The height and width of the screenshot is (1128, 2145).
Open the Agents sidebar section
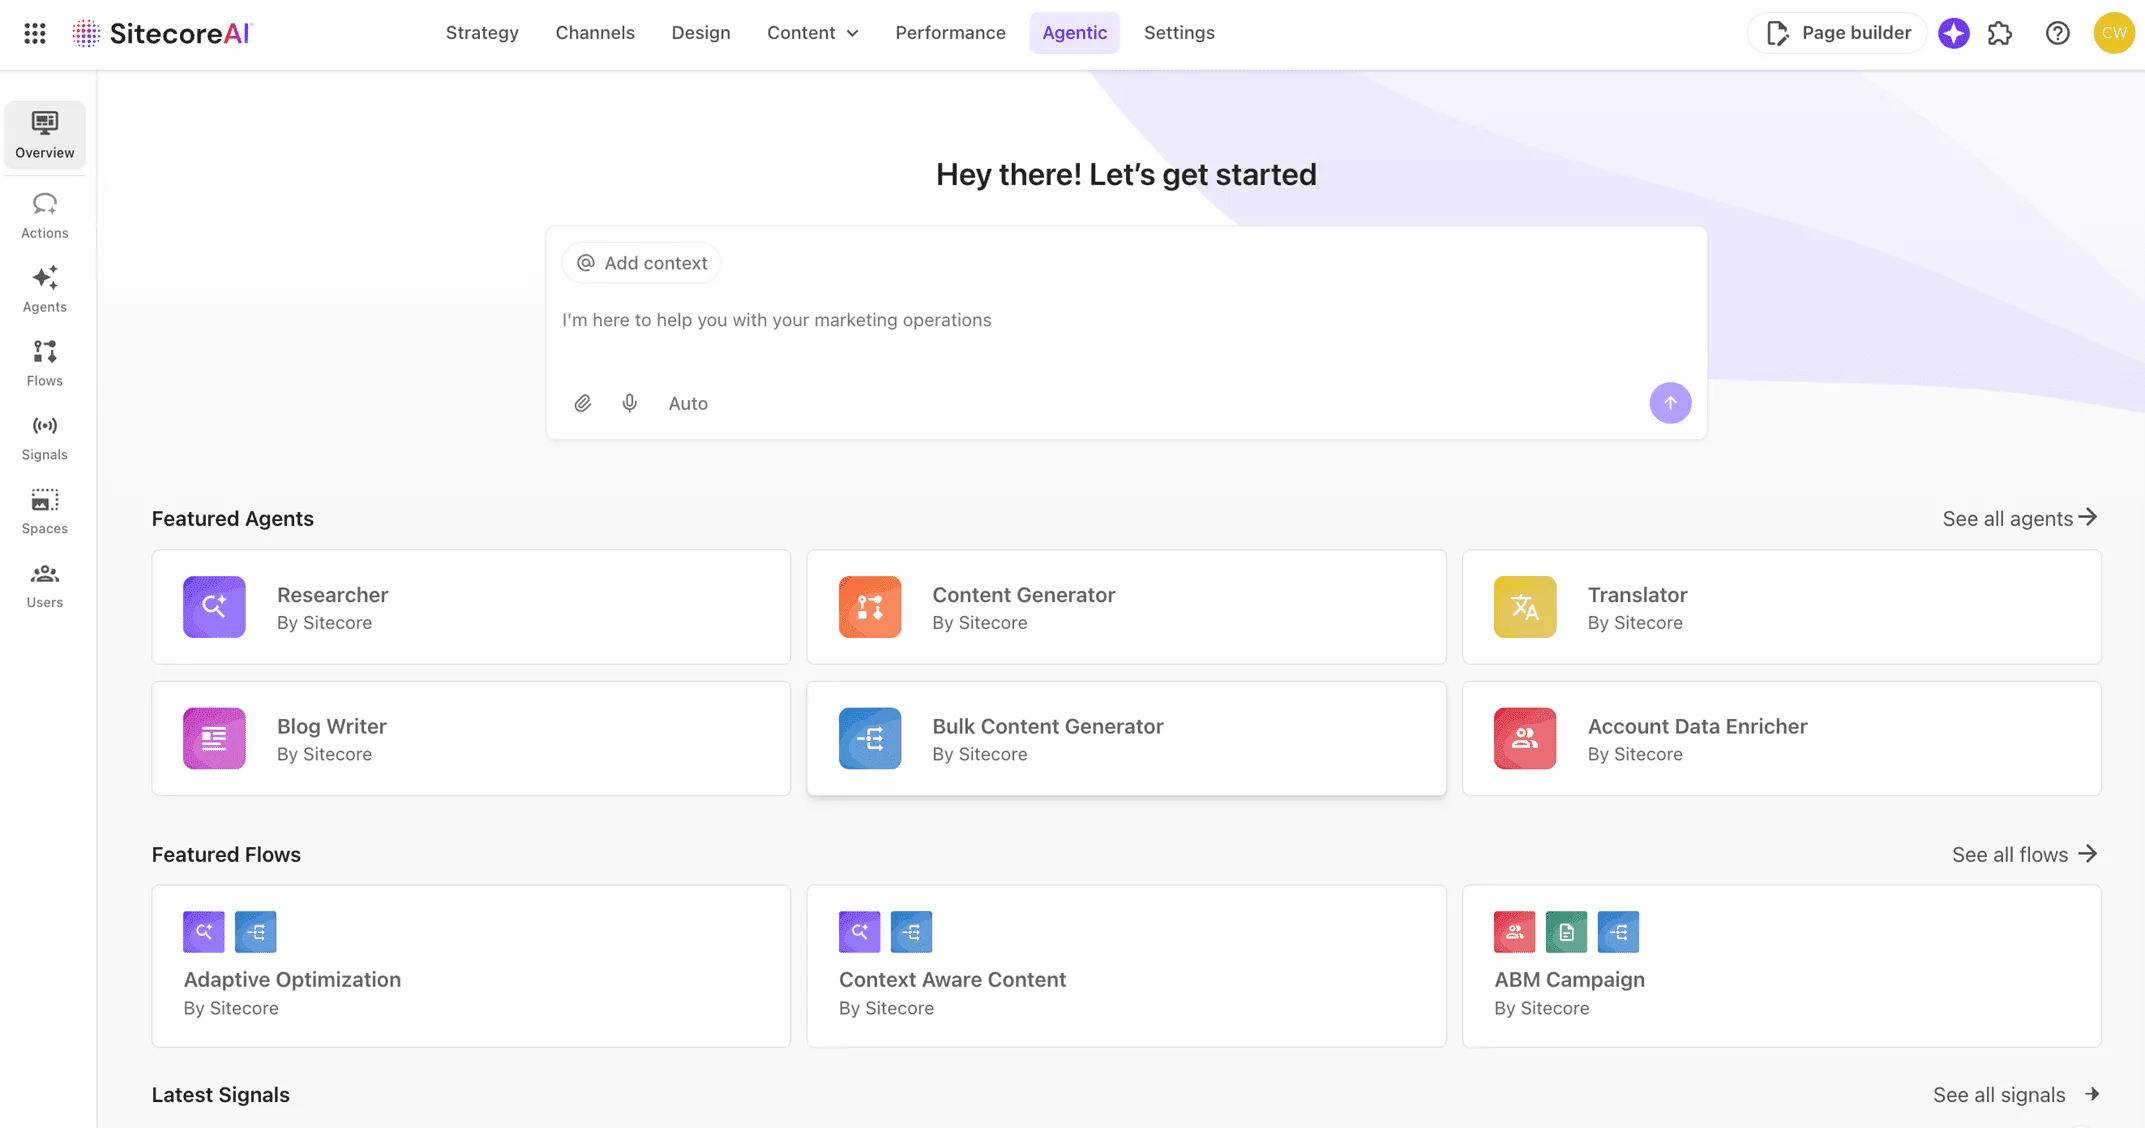44,290
